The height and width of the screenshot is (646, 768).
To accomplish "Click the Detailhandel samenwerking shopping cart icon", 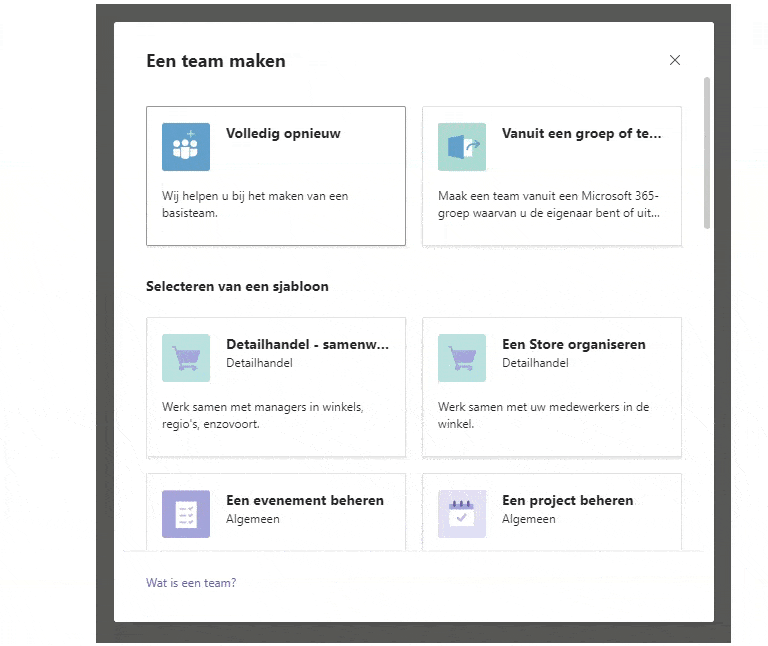I will (x=186, y=358).
